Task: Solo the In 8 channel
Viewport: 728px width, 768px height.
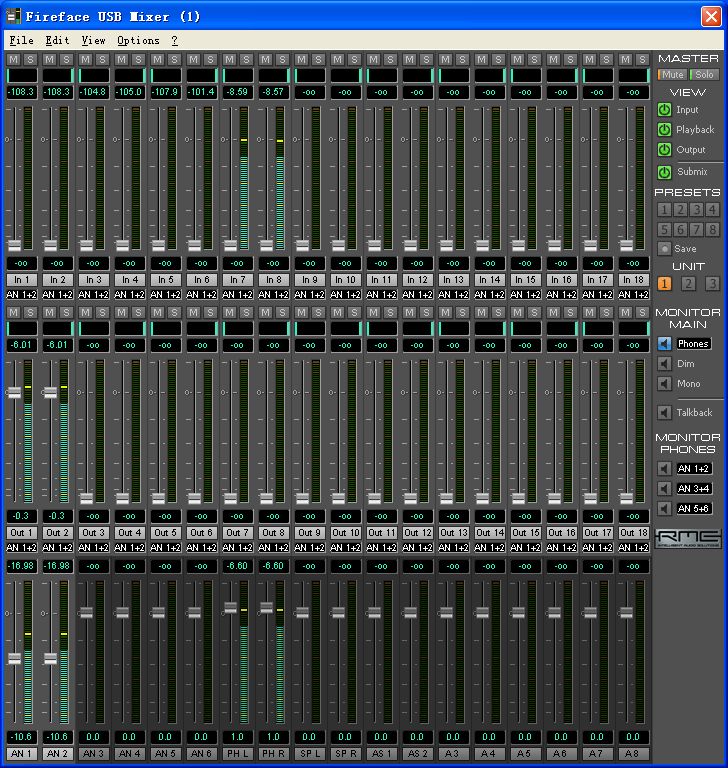Action: [282, 60]
